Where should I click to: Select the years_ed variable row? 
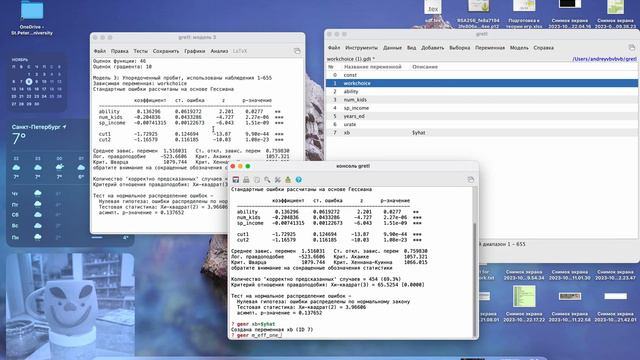tap(482, 116)
